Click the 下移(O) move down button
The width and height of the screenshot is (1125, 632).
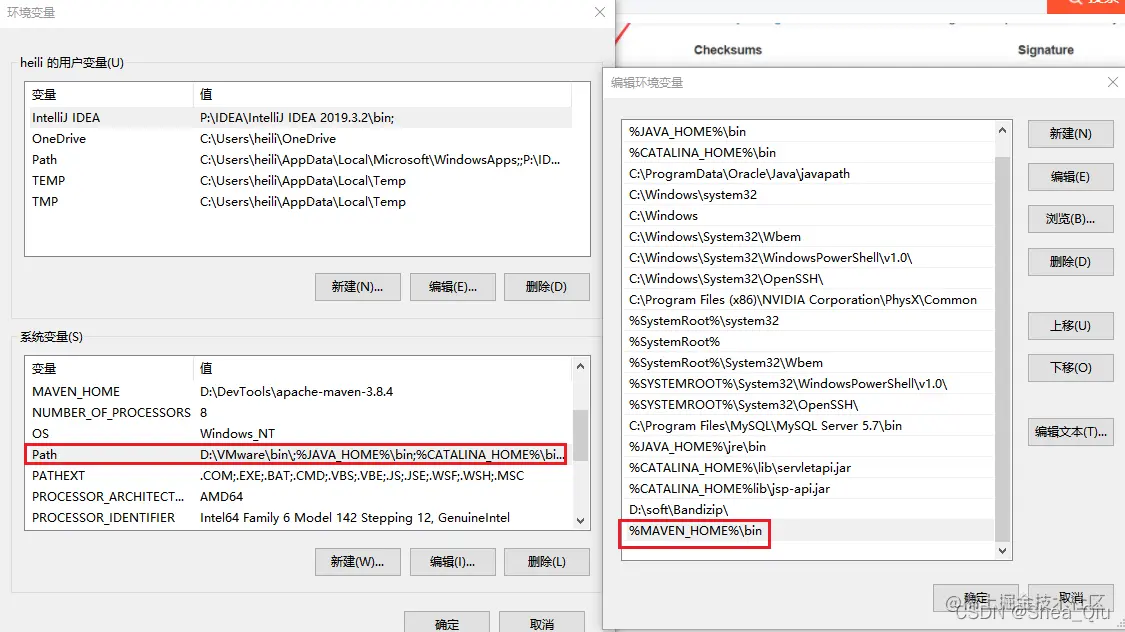point(1070,367)
